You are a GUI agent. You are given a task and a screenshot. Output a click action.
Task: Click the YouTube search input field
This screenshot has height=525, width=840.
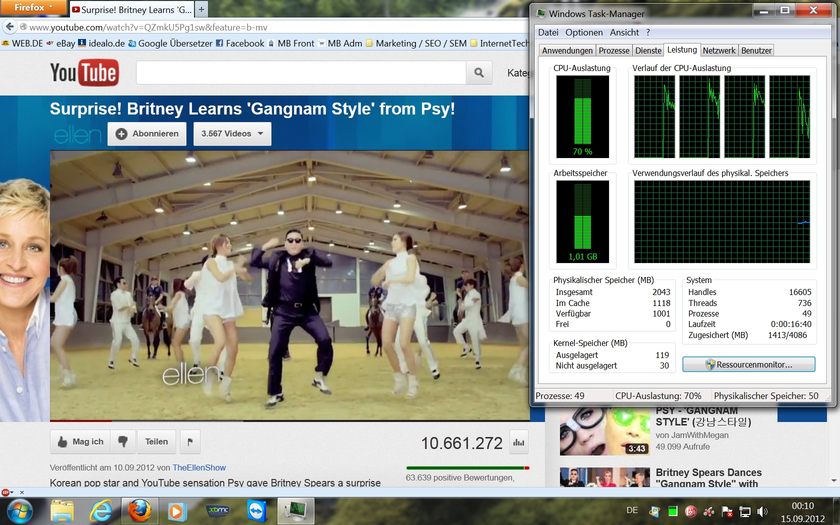pyautogui.click(x=301, y=72)
